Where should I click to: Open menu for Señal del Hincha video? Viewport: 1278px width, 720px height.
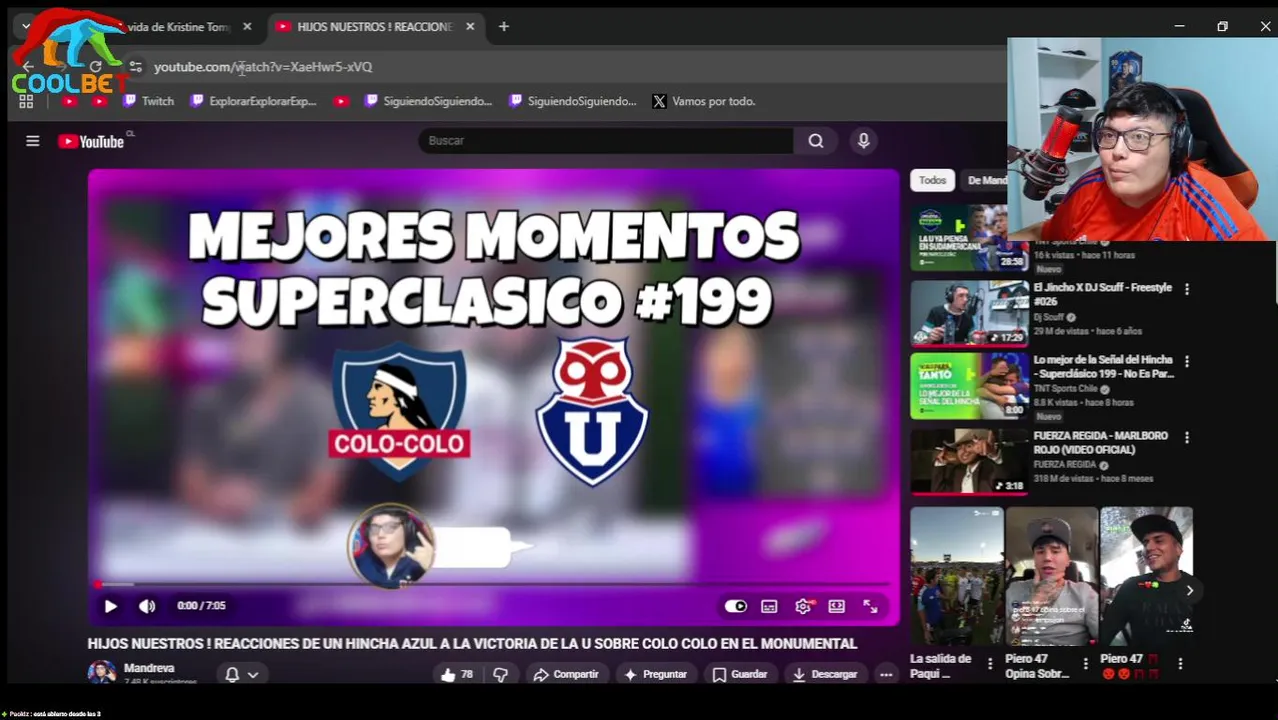click(x=1187, y=361)
